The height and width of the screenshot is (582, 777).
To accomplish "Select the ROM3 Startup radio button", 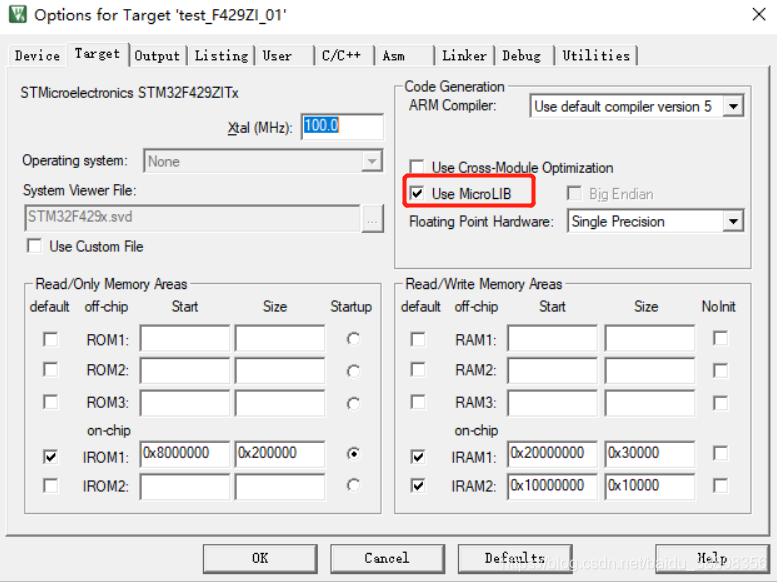I will tap(353, 403).
